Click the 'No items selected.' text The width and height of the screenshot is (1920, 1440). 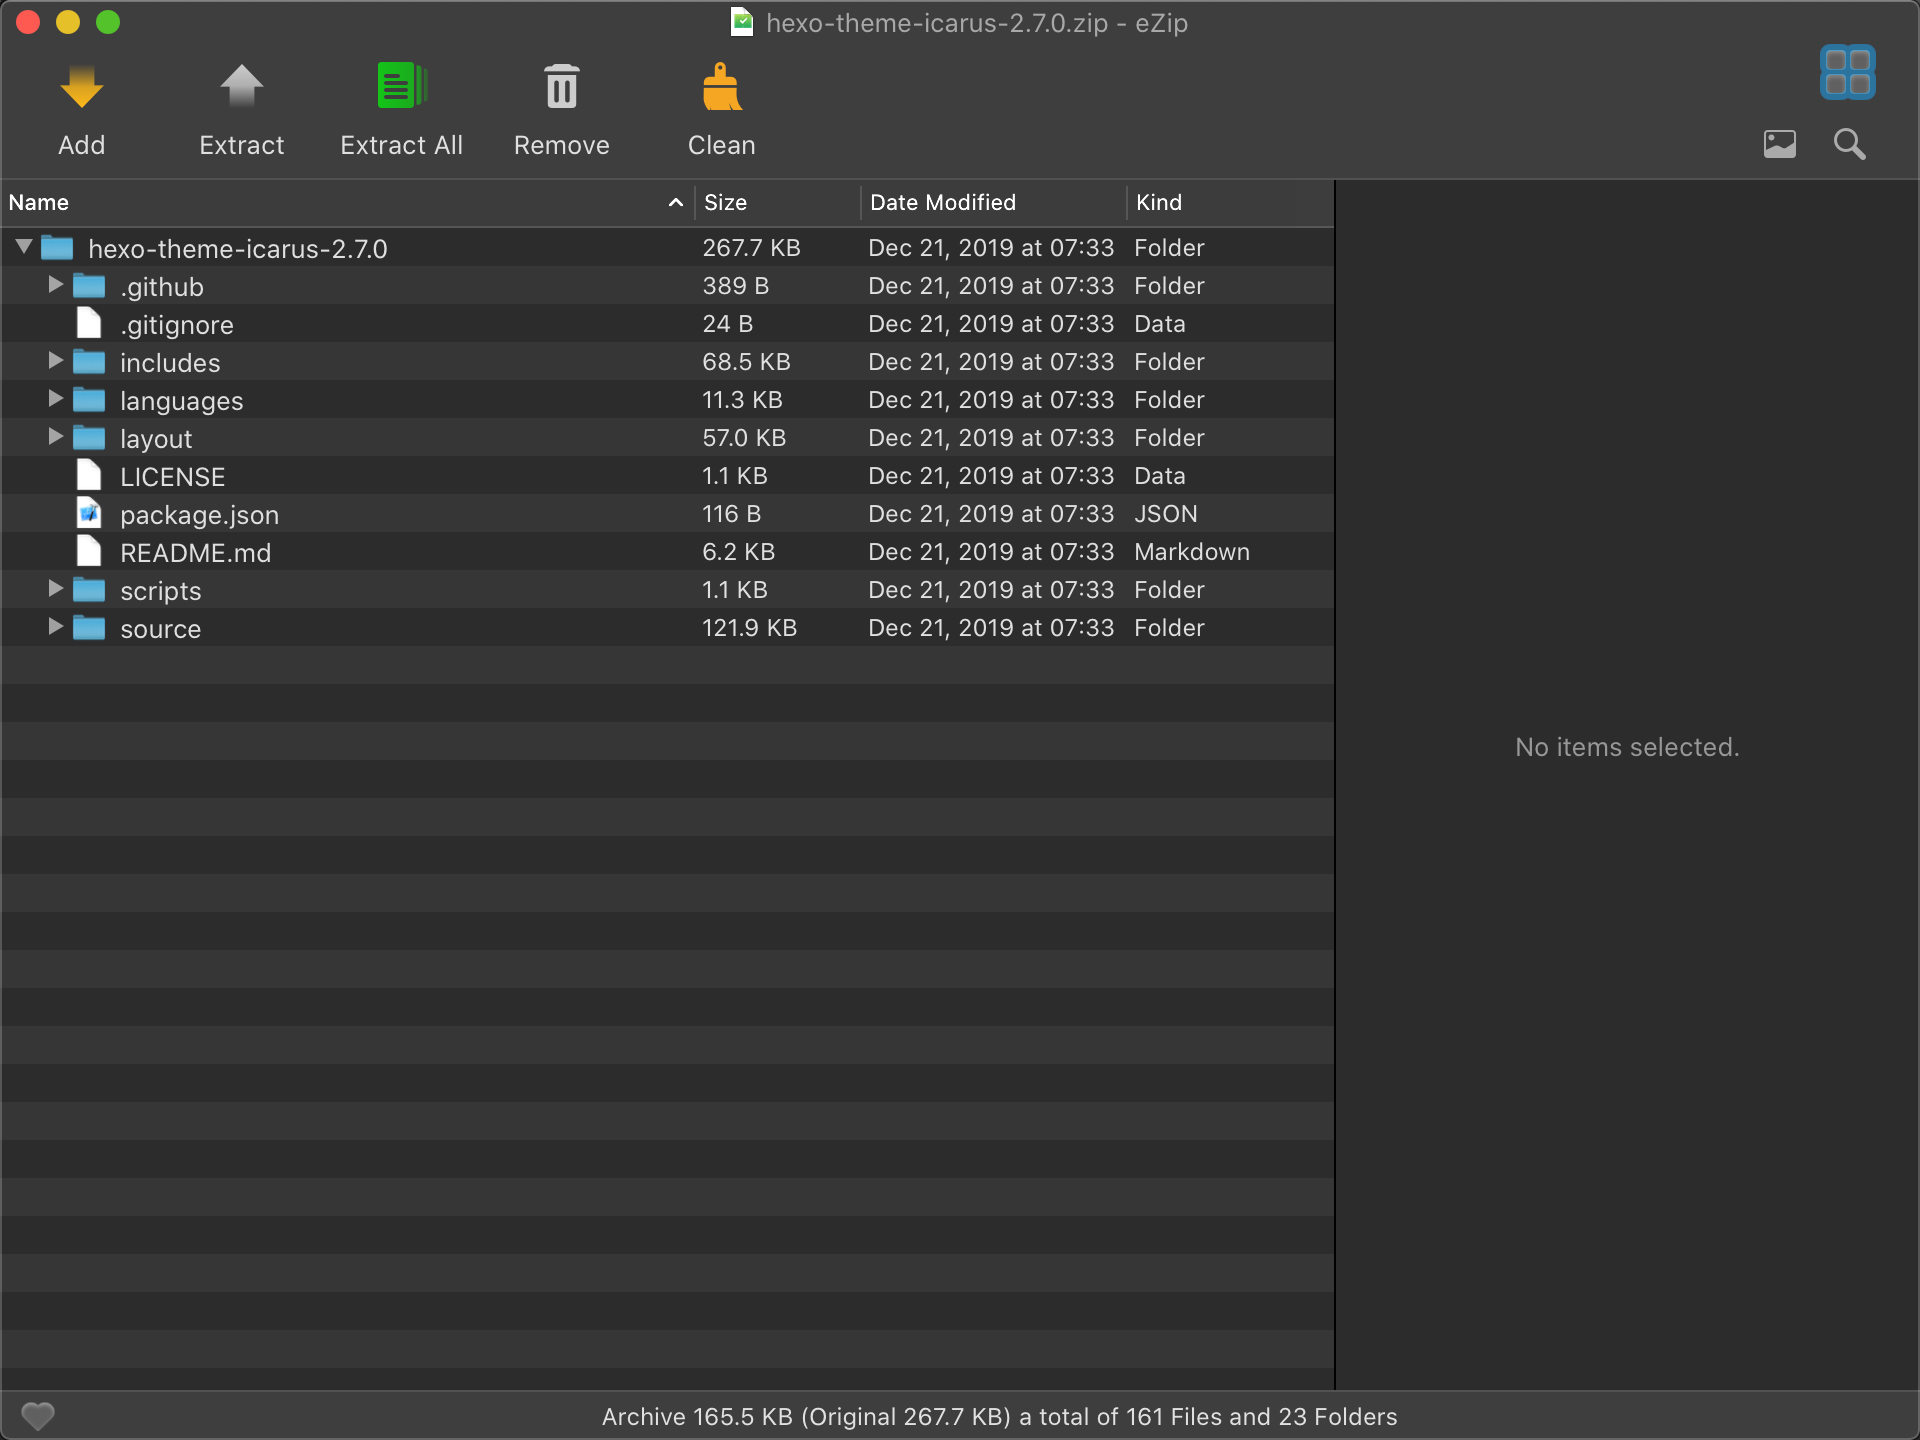click(1627, 747)
